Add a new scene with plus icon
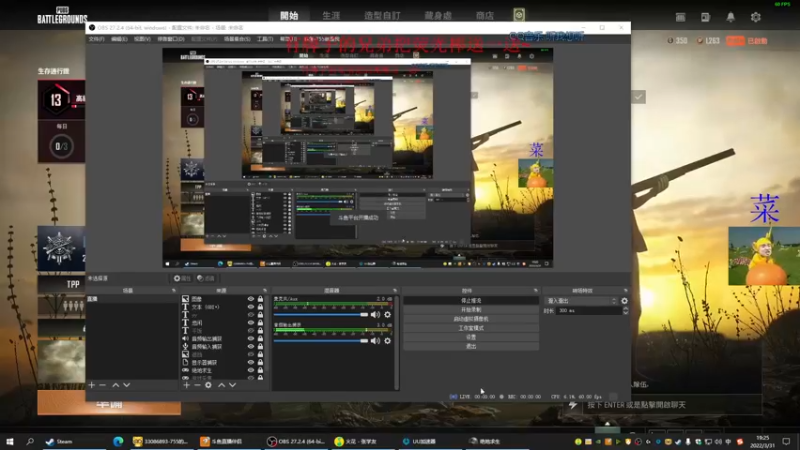 92,385
